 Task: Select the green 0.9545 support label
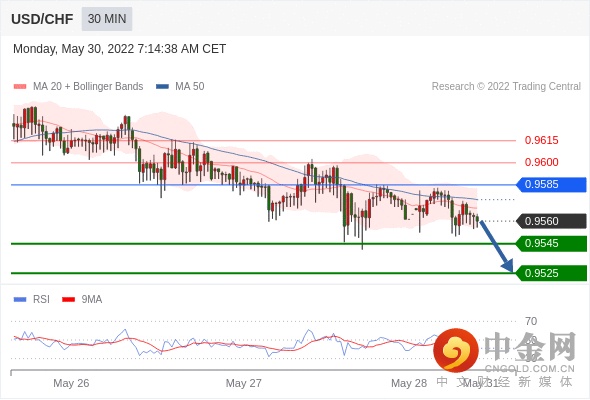(x=551, y=243)
